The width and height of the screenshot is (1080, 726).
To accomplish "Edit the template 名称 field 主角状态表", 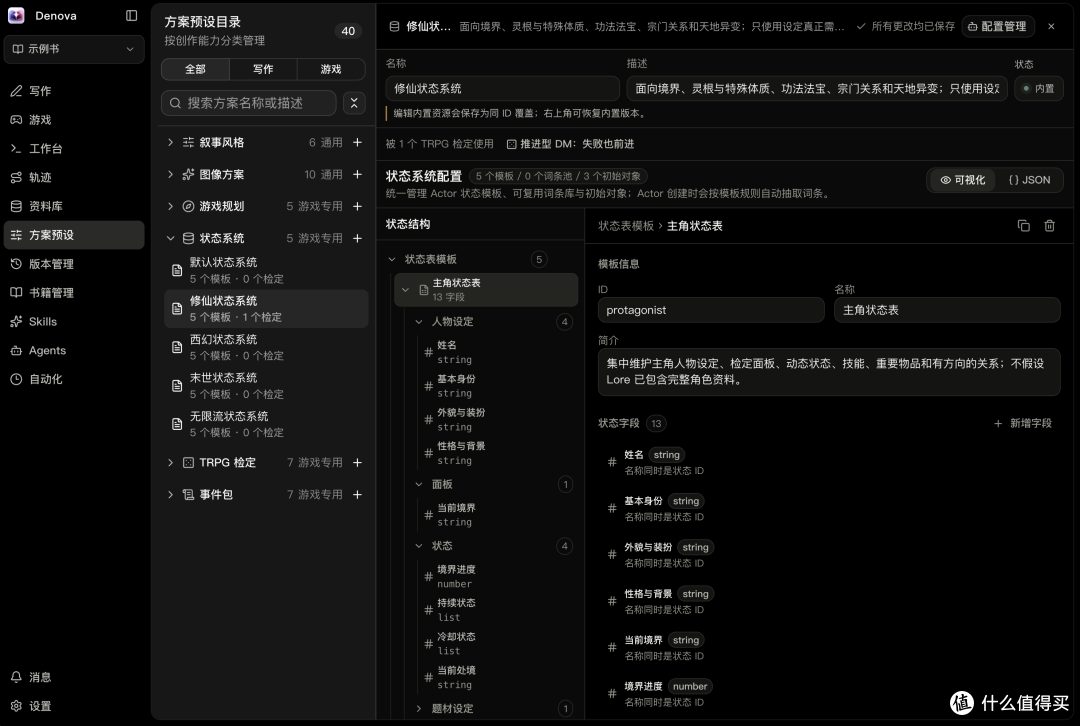I will (x=947, y=310).
